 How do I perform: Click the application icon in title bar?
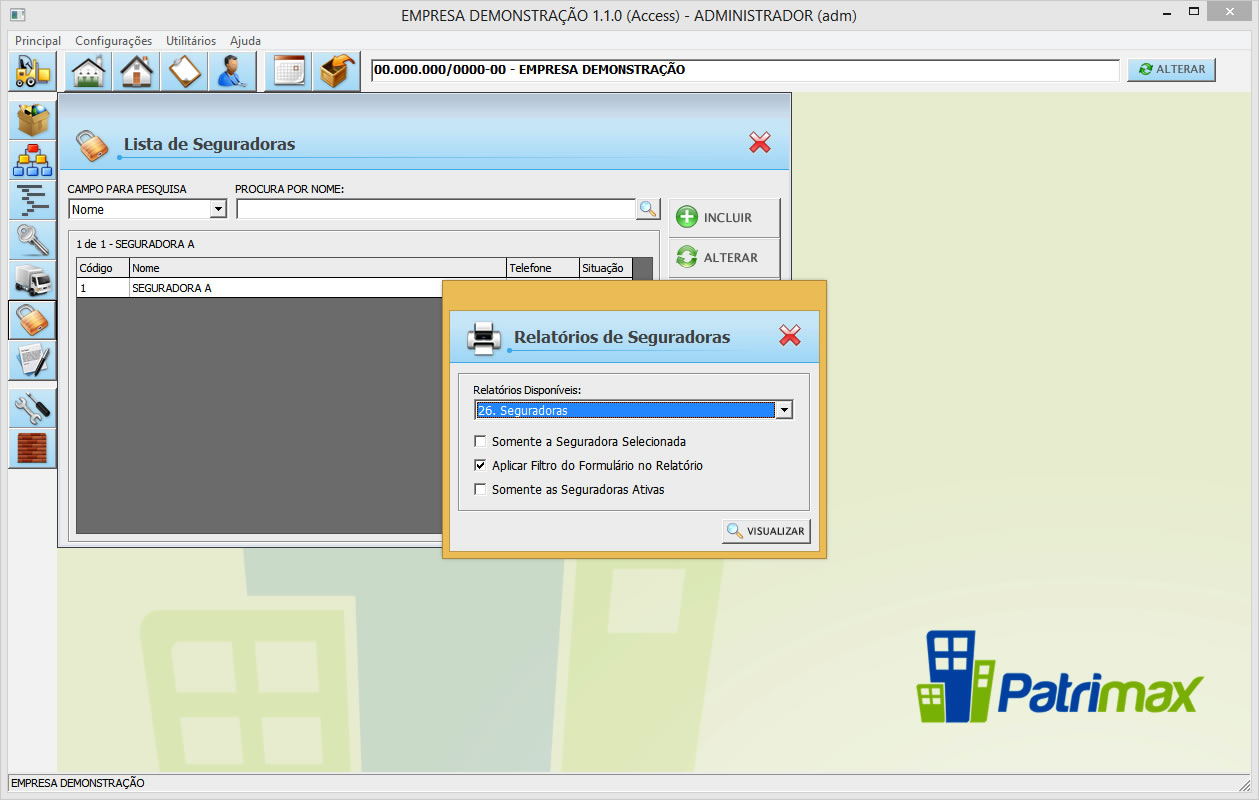pos(17,15)
